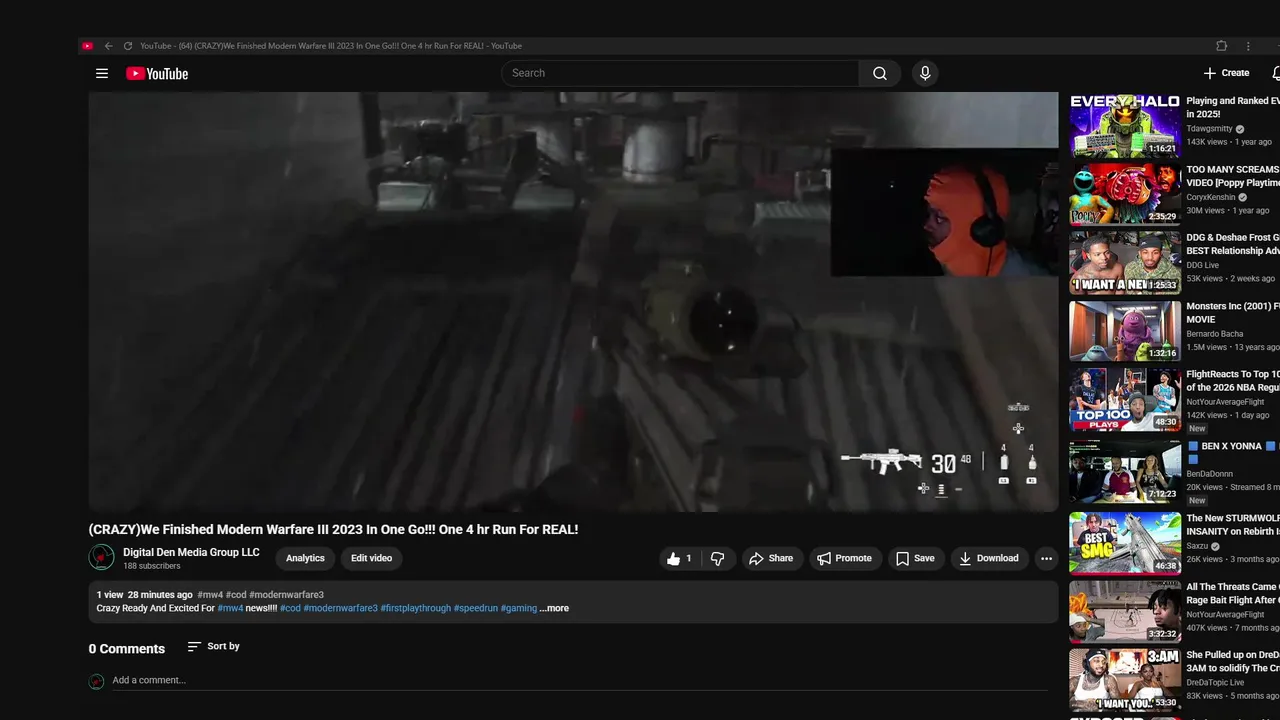The width and height of the screenshot is (1280, 720).
Task: Click the tab favicon in browser bar
Action: pyautogui.click(x=88, y=46)
